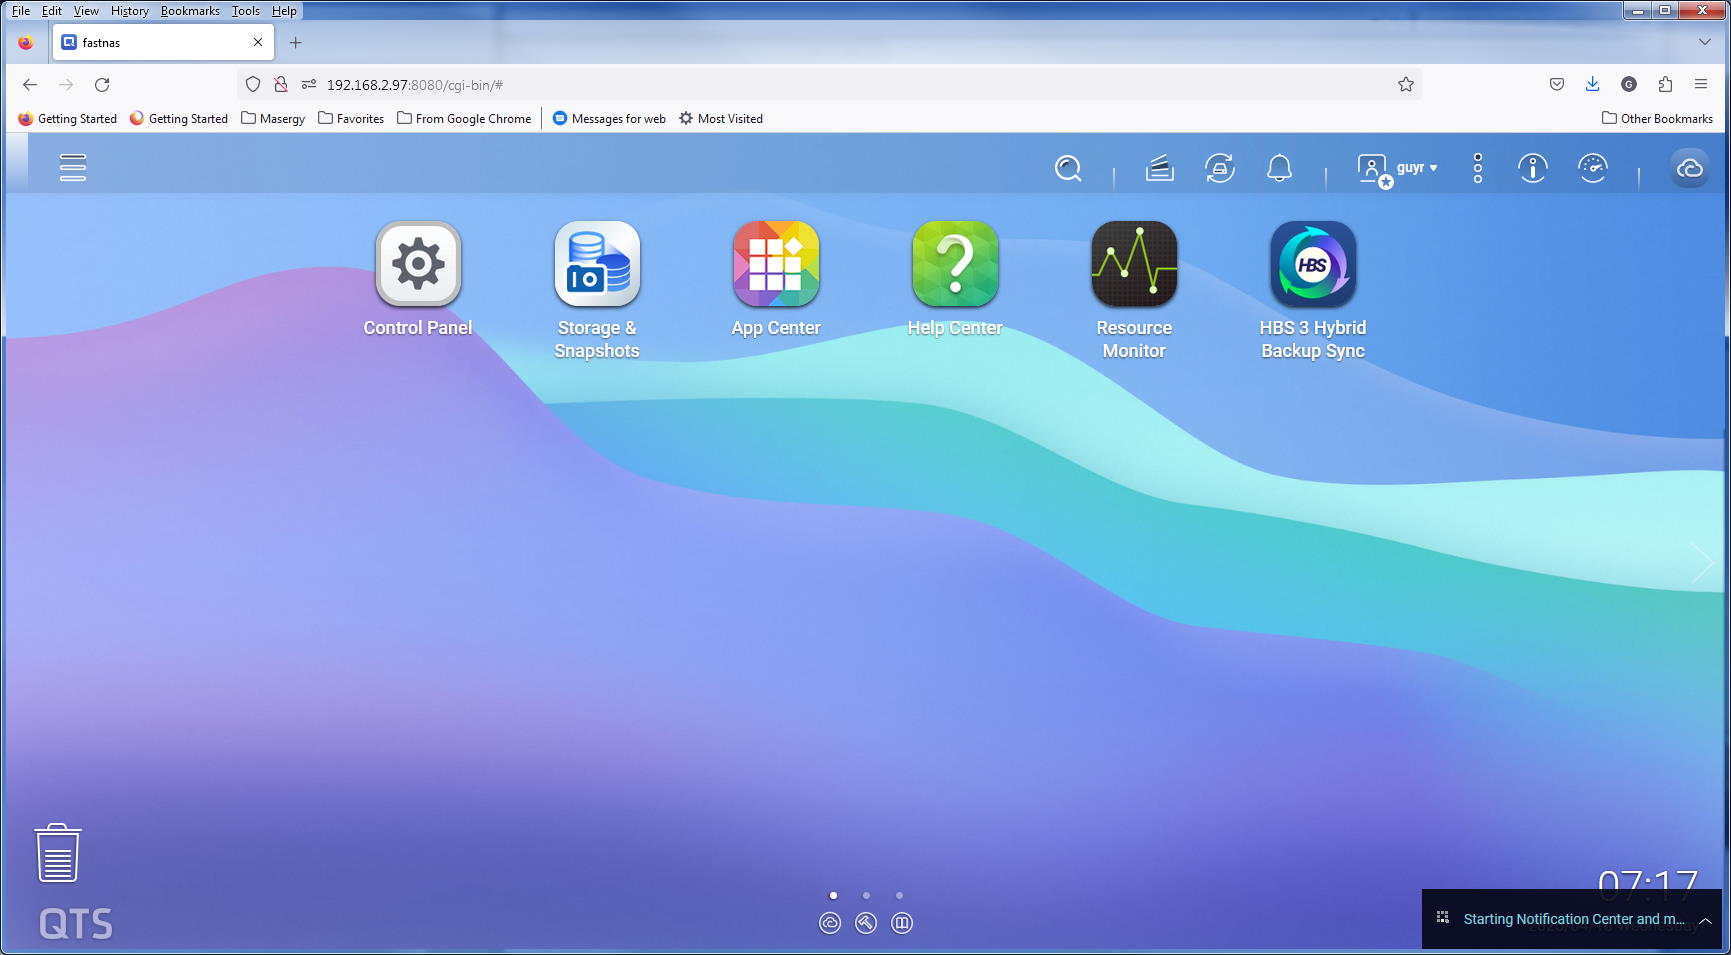Launch Storage & Snapshots app

(x=597, y=290)
